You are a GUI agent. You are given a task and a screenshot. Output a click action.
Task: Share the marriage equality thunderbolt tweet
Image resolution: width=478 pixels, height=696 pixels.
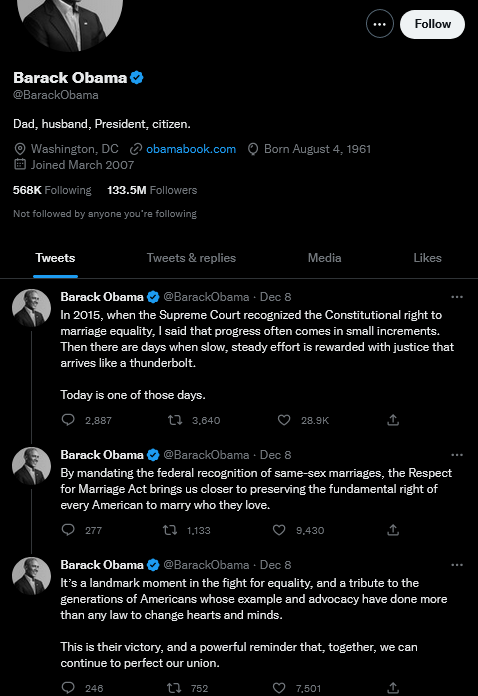tap(393, 419)
